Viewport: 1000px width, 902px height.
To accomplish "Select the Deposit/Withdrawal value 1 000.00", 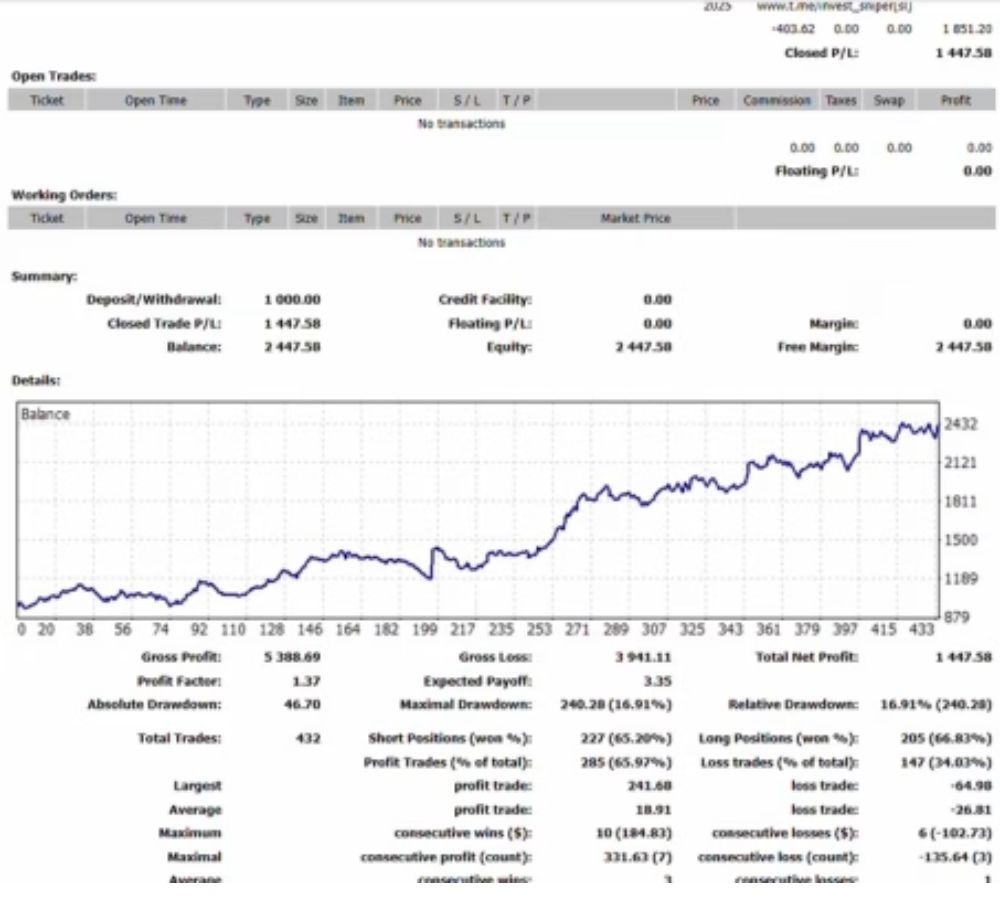I will [x=292, y=300].
